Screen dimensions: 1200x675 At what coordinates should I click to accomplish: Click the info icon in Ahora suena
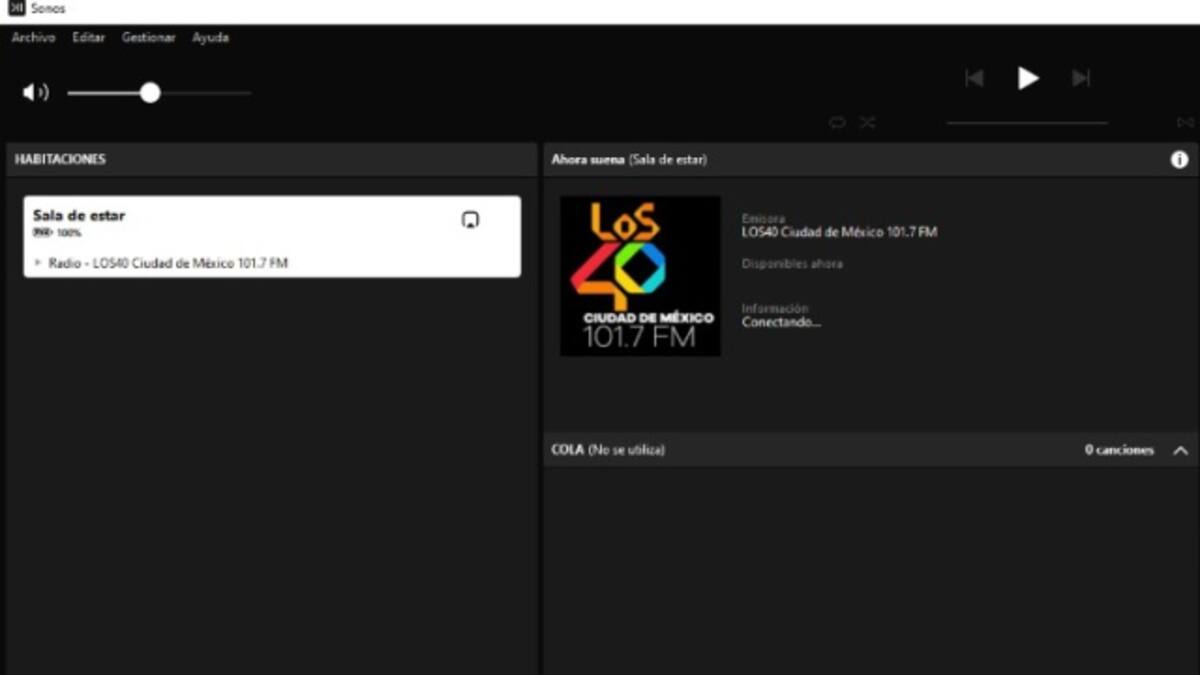coord(1179,160)
